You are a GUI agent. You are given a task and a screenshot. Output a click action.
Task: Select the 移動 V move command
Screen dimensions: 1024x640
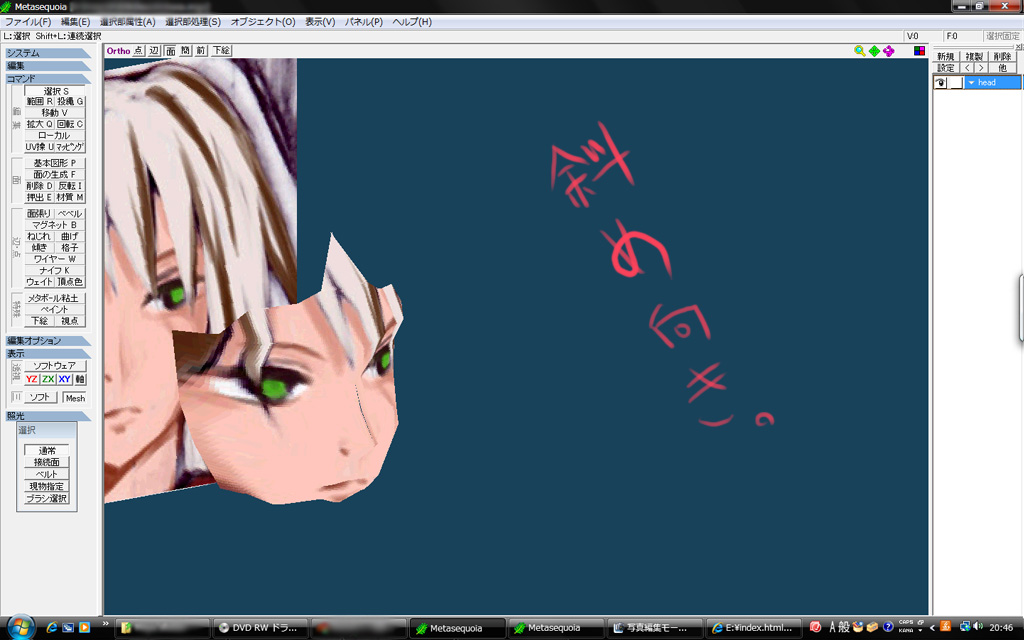pos(55,113)
